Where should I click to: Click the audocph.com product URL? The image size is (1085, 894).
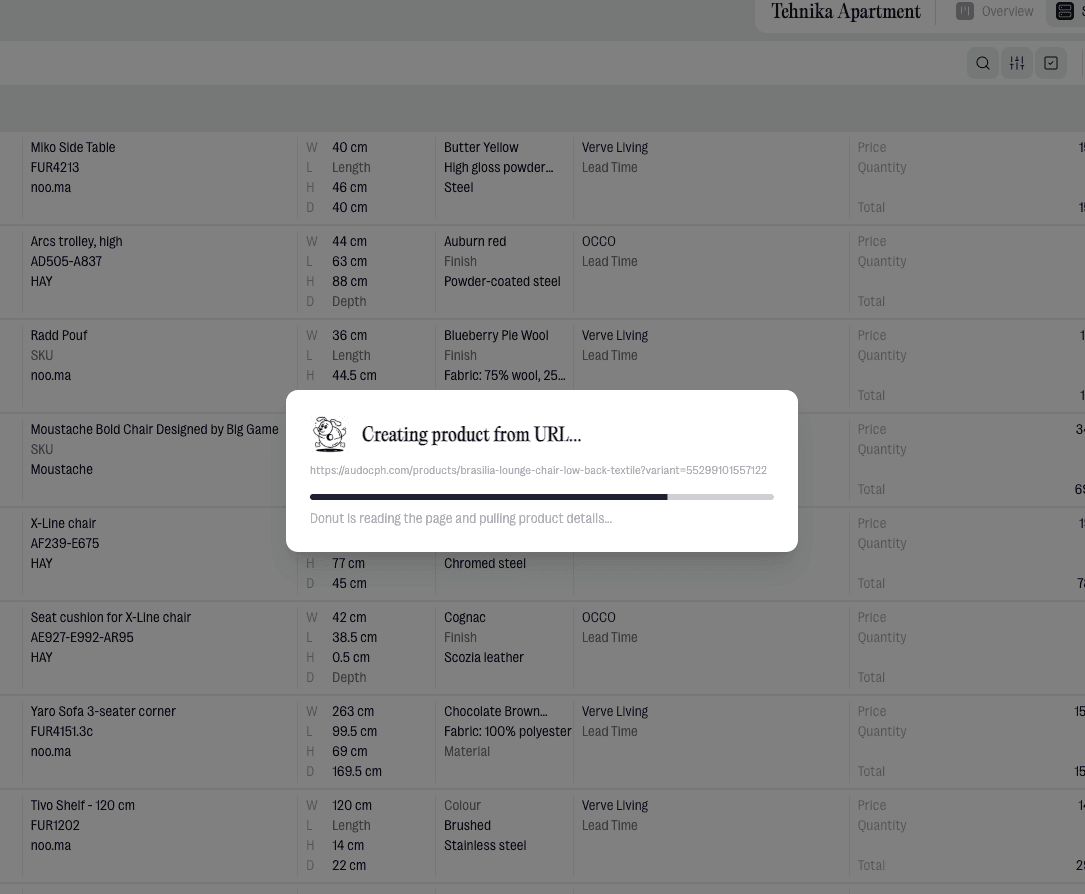[x=538, y=471]
